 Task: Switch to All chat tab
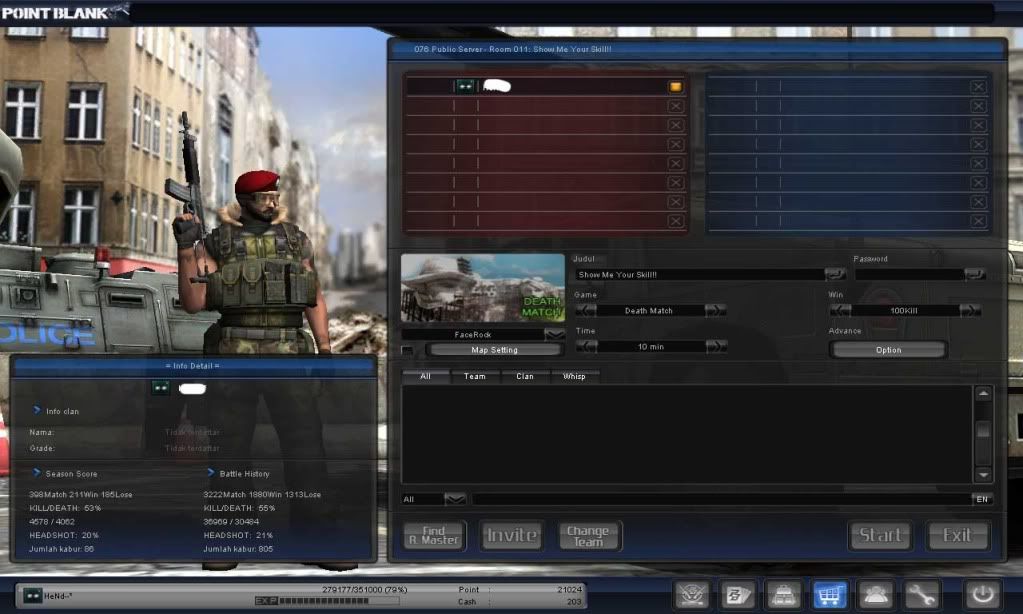[x=425, y=376]
